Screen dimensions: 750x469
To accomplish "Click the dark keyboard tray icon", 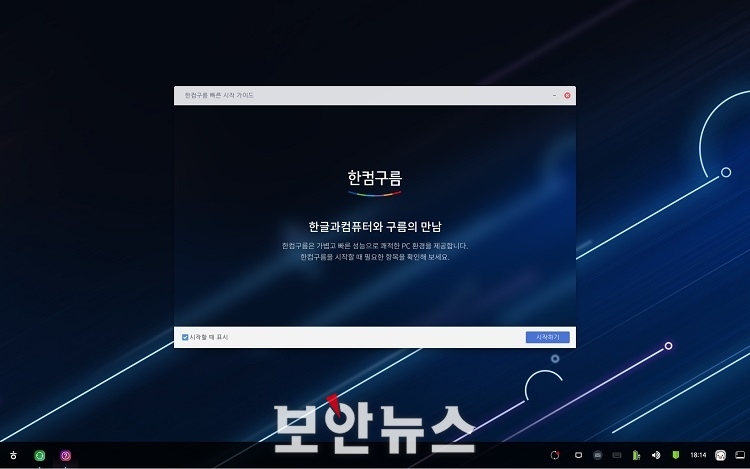I will tap(617, 455).
